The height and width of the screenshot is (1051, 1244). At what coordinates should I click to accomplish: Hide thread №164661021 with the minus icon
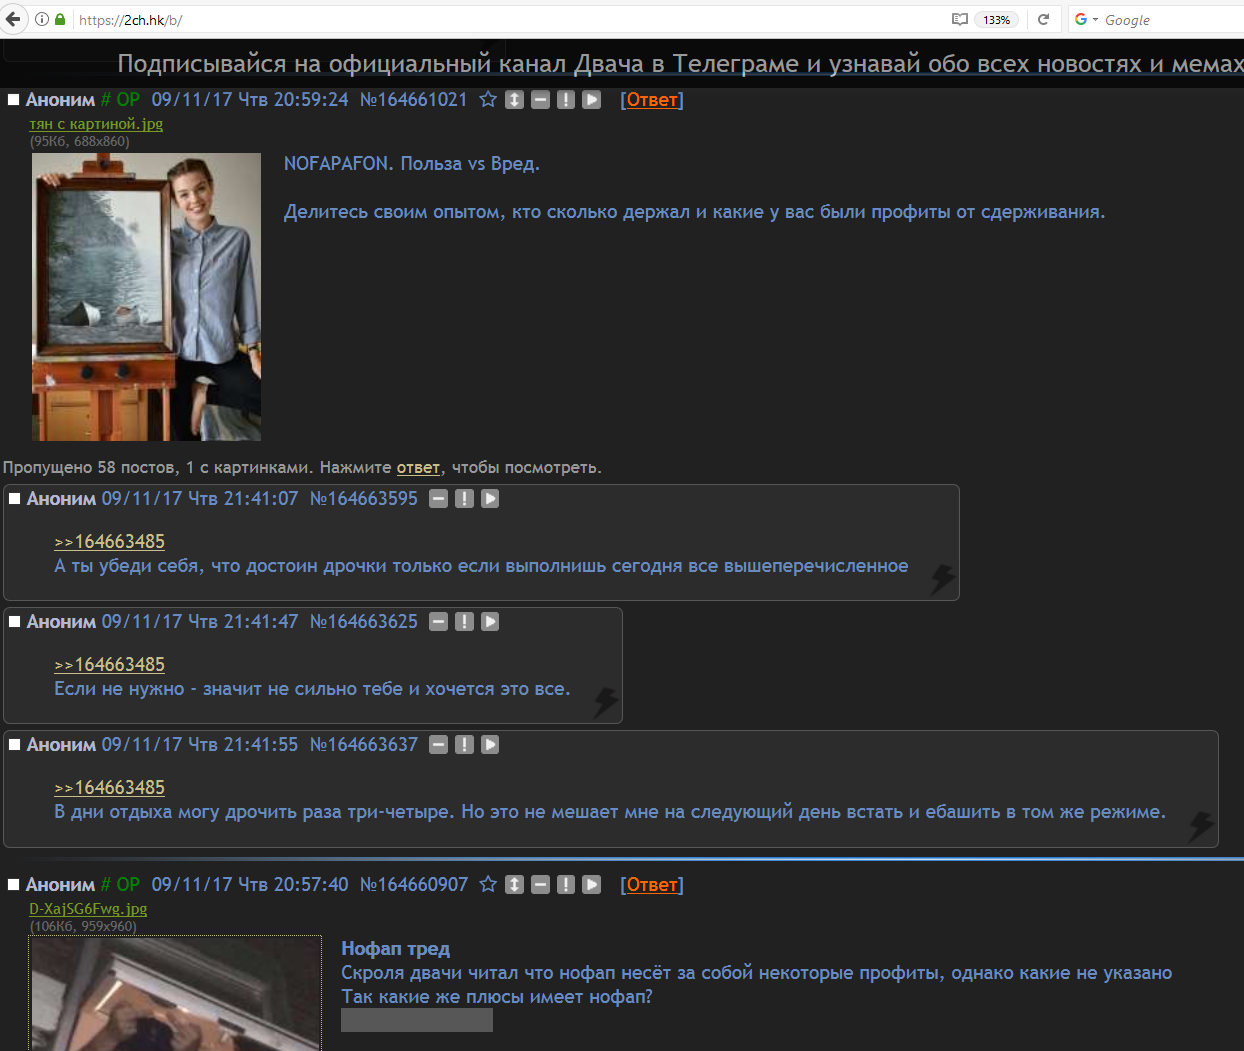click(540, 99)
